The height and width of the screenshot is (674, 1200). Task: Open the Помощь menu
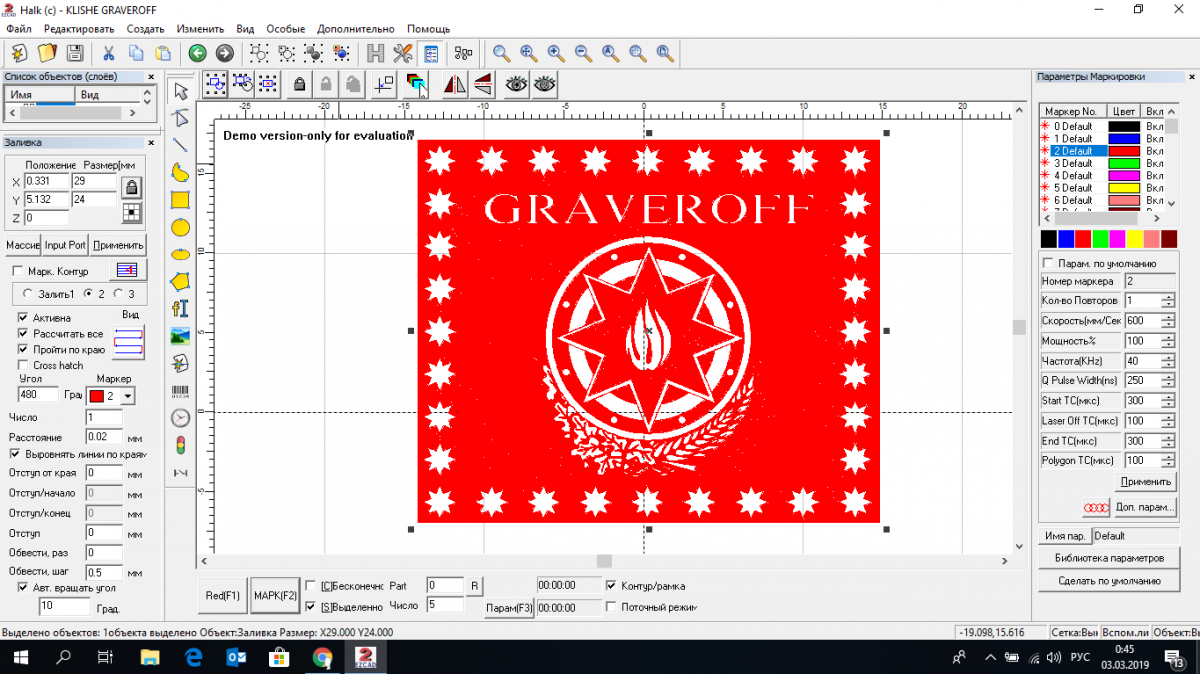click(x=428, y=29)
